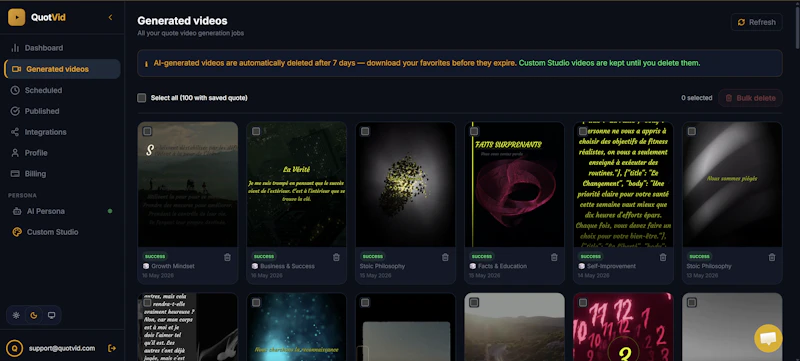The image size is (800, 361).
Task: Select checkbox on 13 May Stoic Philosophy video
Action: point(691,132)
